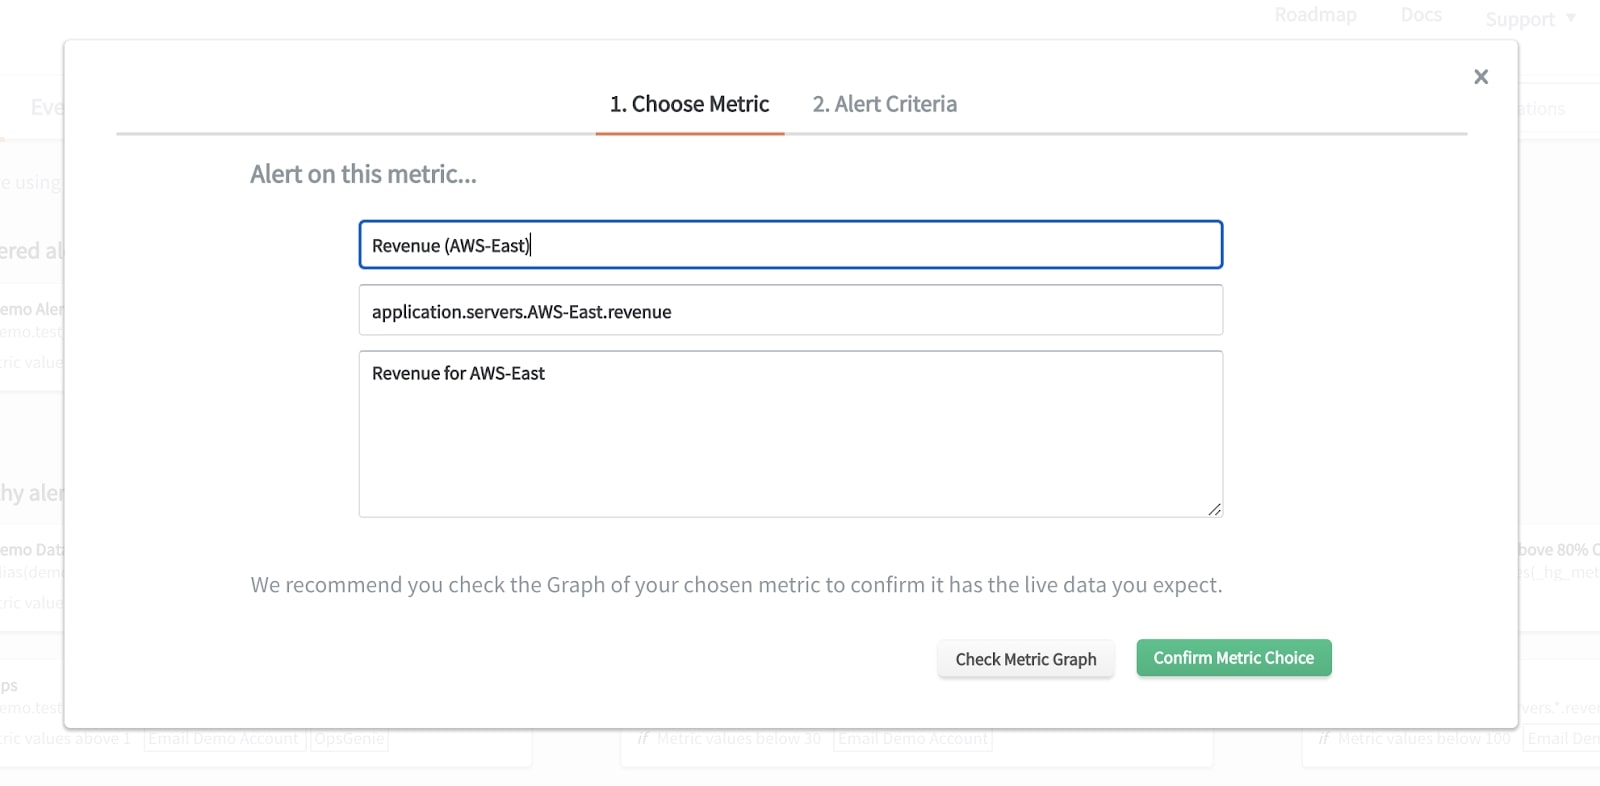1600x786 pixels.
Task: Open the Docs link in top navigation
Action: point(1421,15)
